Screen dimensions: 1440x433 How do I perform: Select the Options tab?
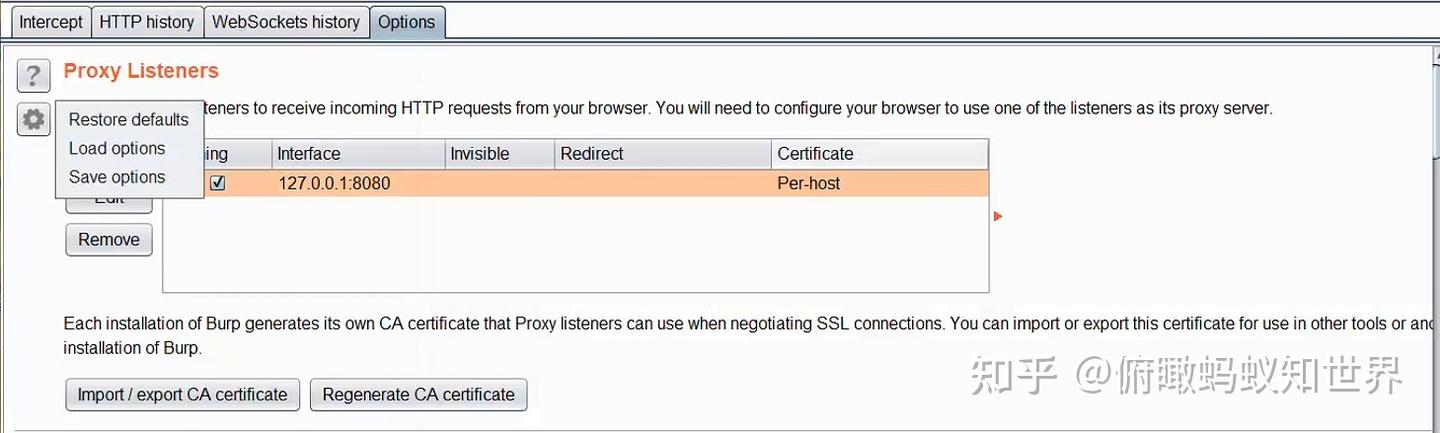coord(406,22)
